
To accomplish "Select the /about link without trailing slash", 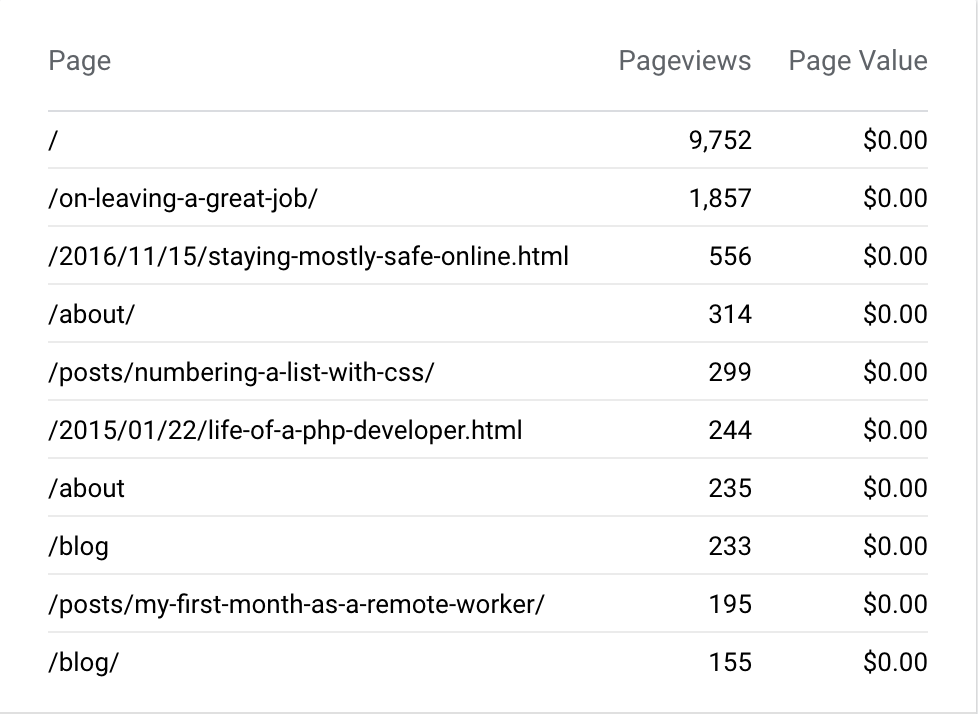I will click(87, 488).
